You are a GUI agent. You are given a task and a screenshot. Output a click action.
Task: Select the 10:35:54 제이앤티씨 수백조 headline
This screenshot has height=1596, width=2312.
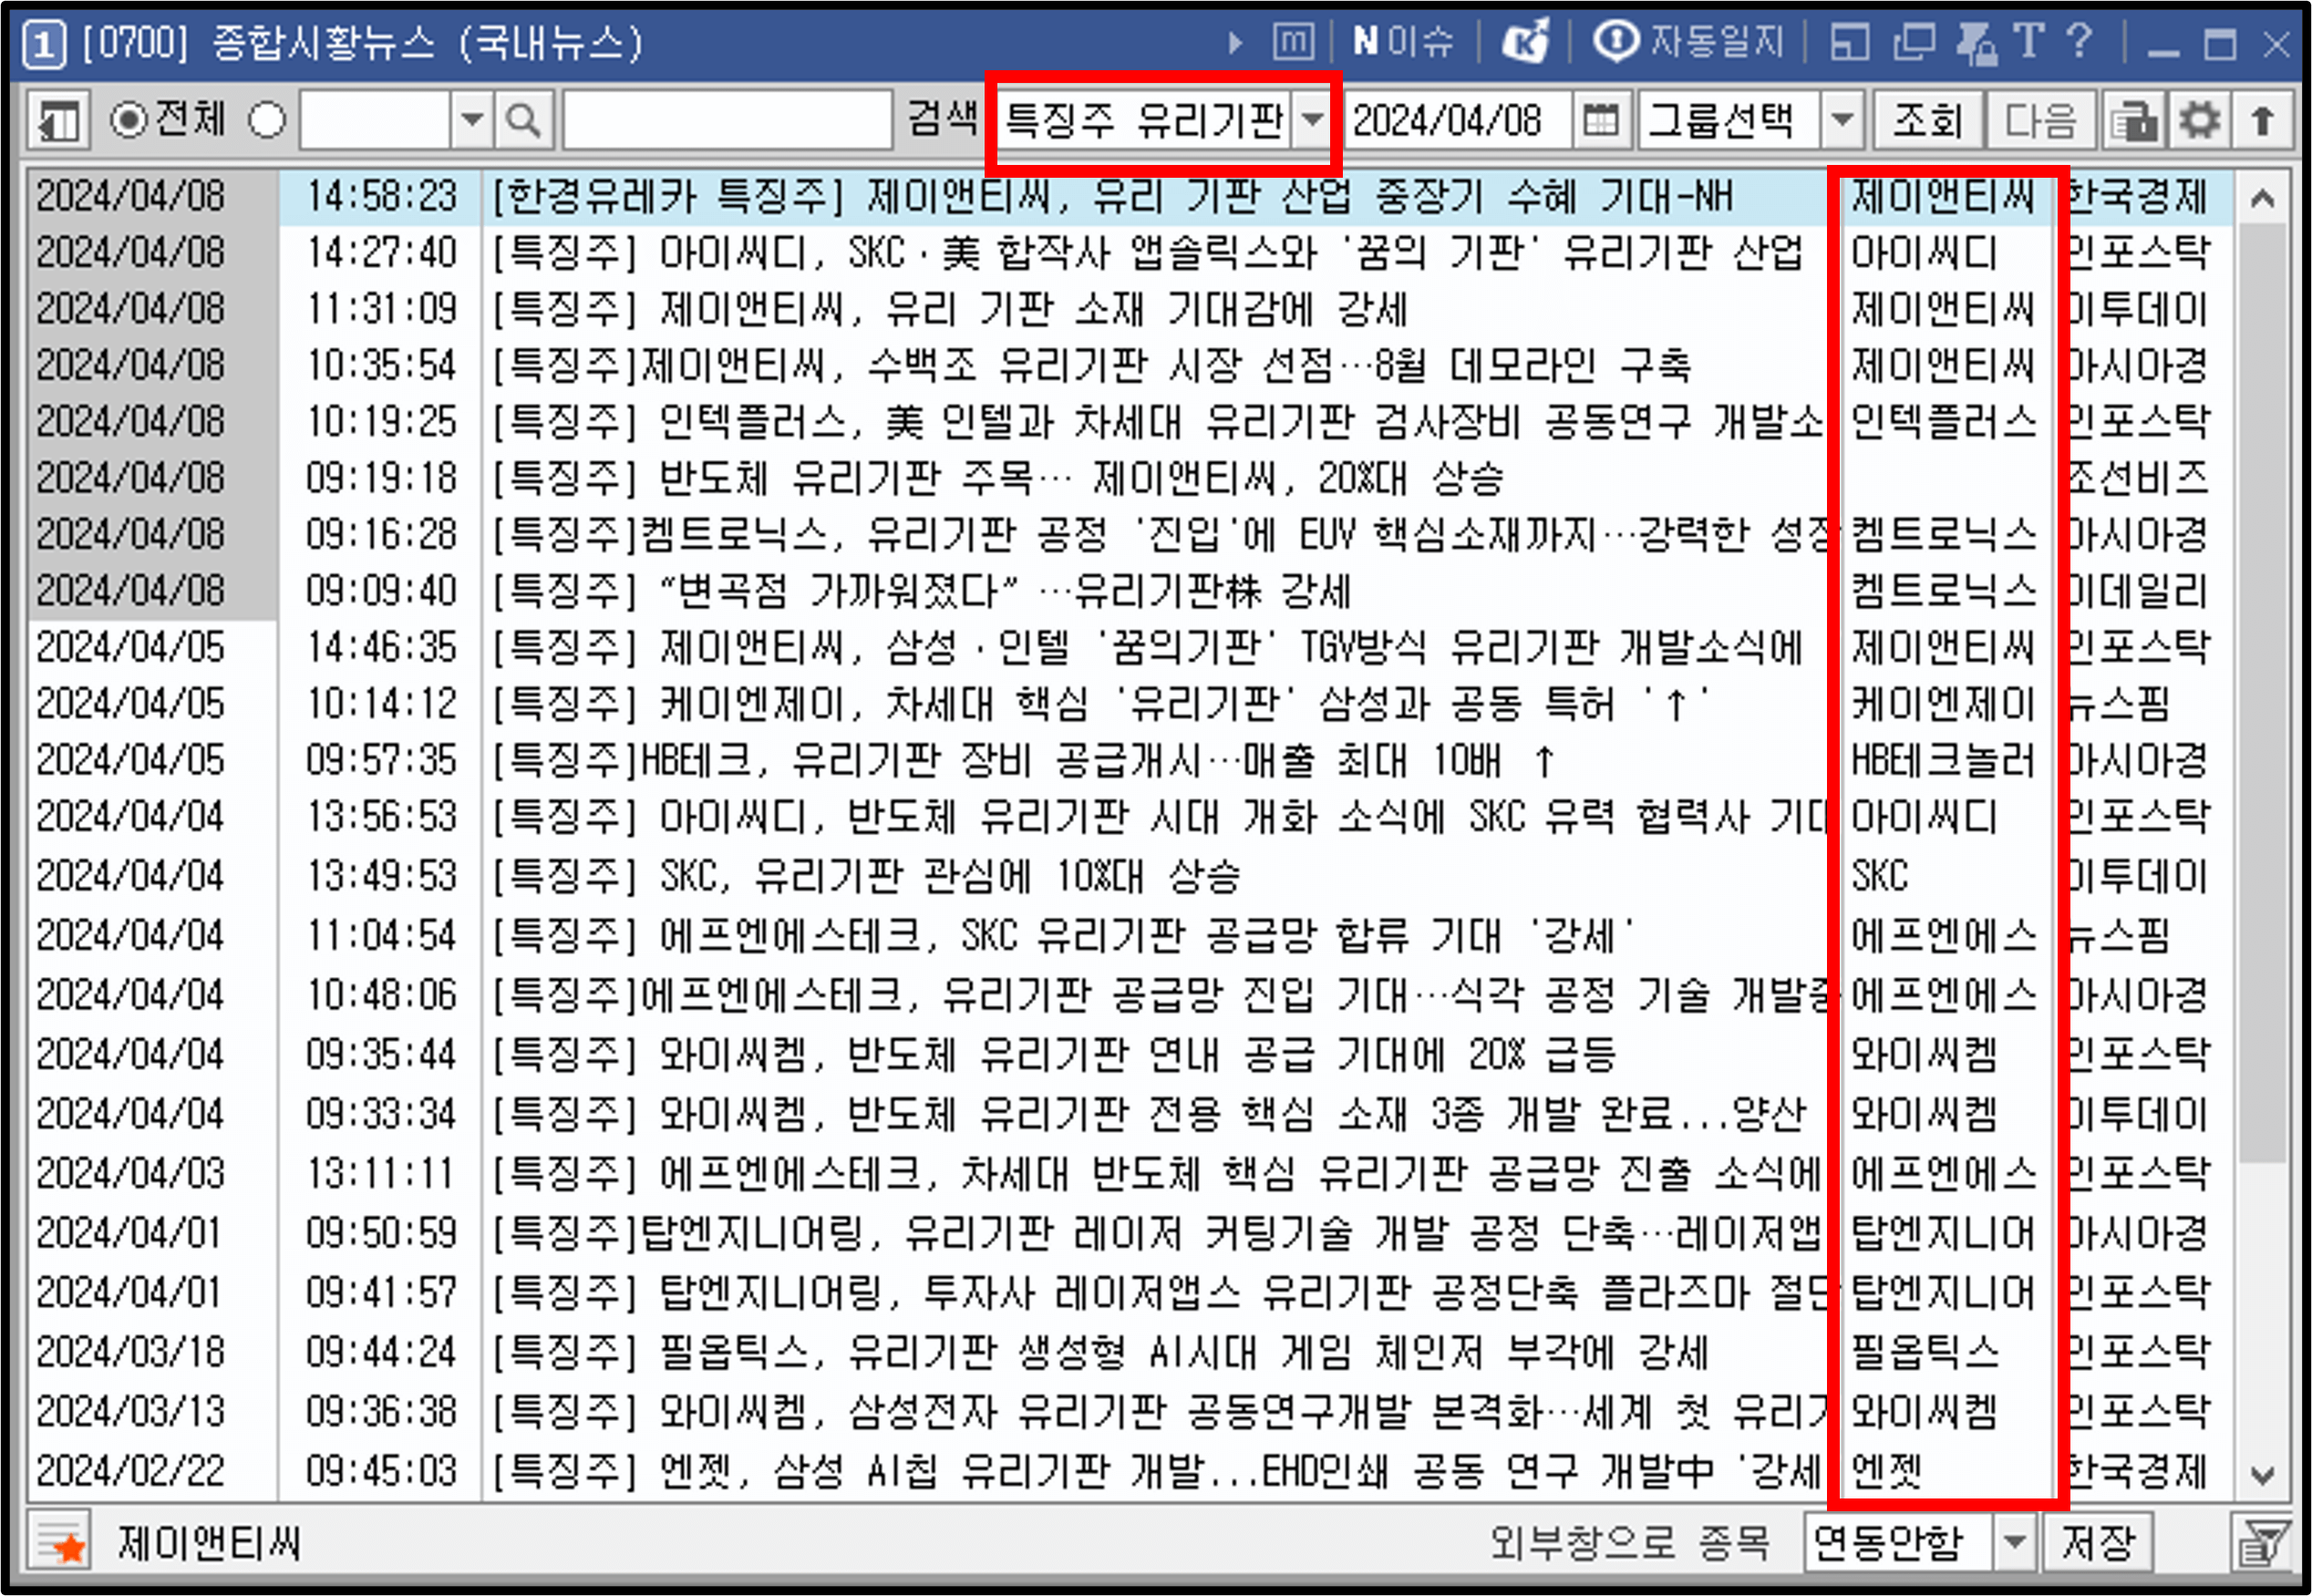click(x=1090, y=365)
